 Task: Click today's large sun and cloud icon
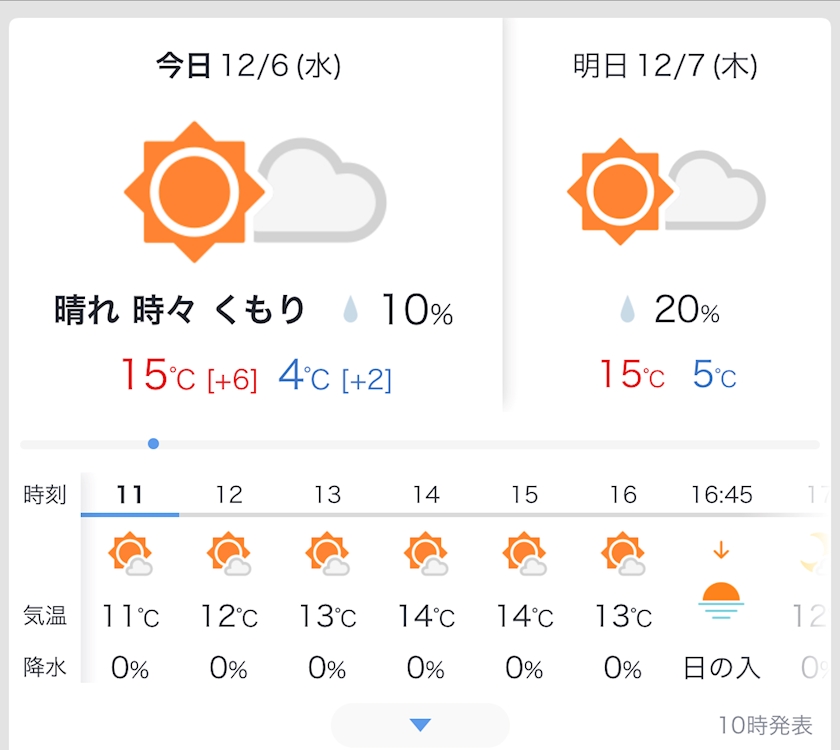coord(254,191)
